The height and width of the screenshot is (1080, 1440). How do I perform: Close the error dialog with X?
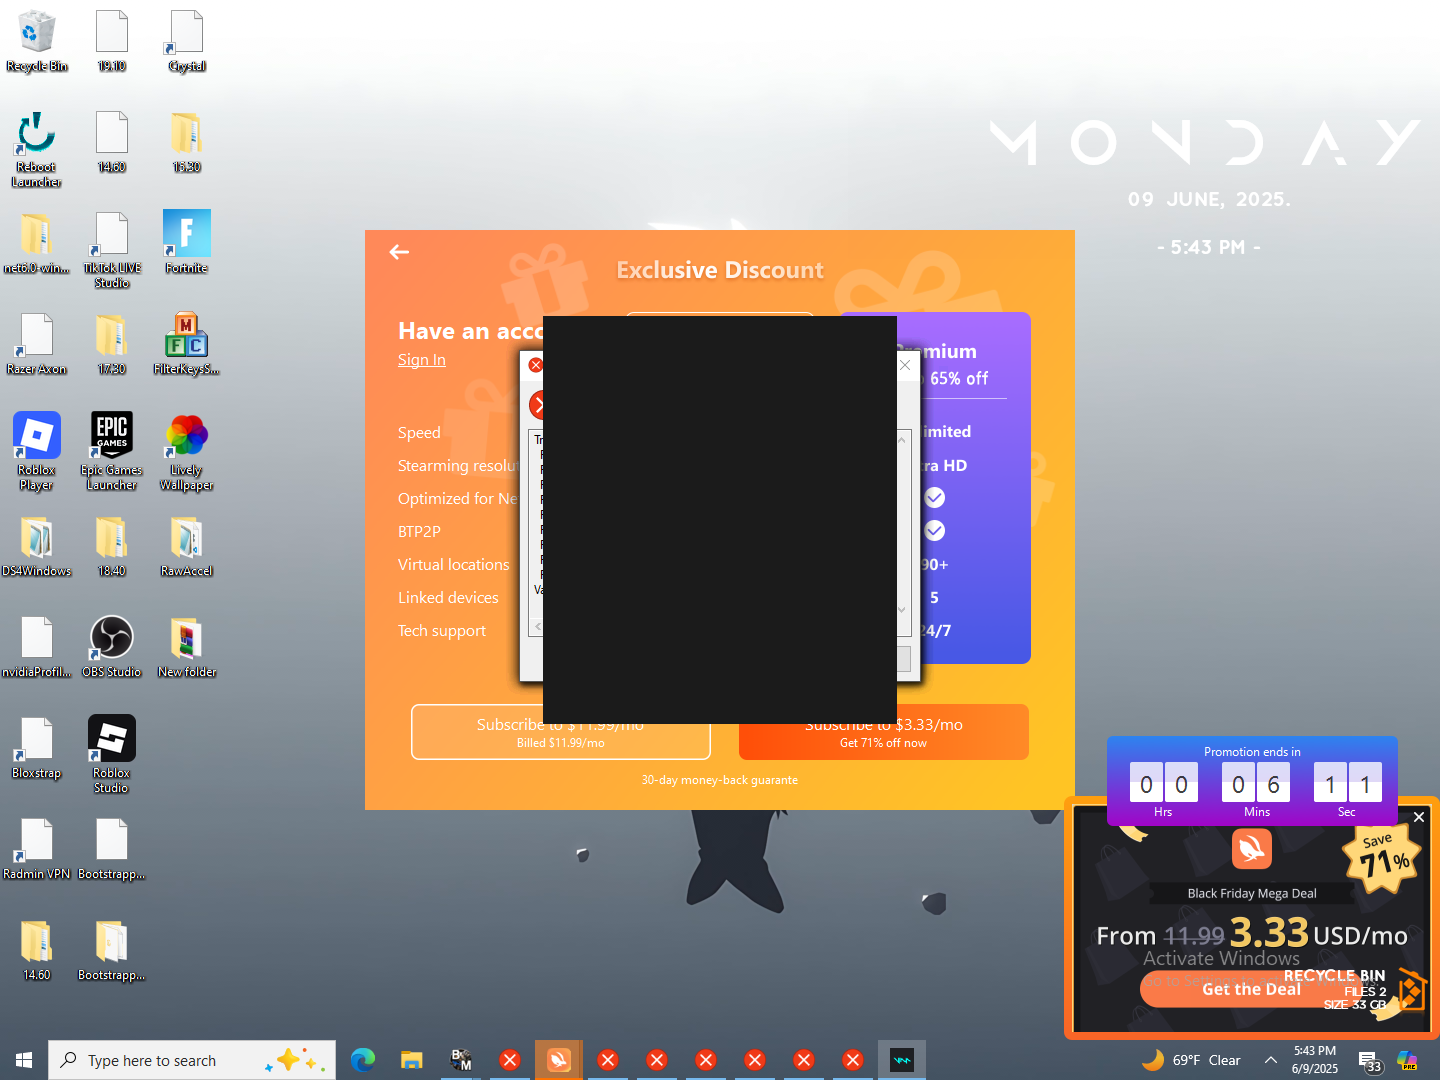905,365
